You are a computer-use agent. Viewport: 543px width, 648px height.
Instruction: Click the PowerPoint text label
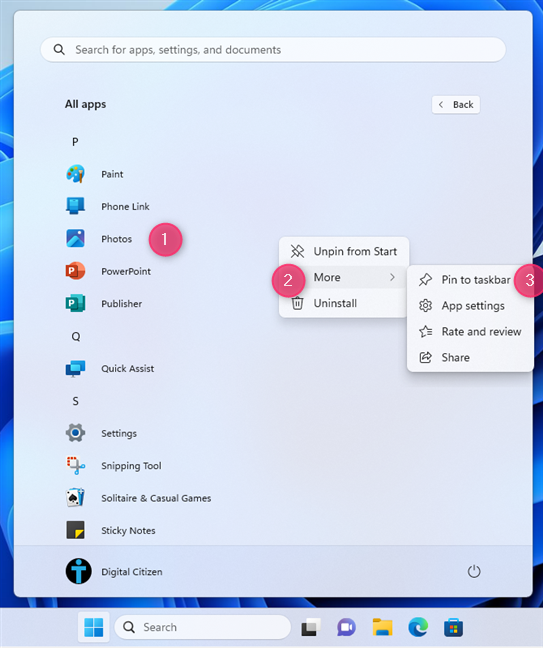[126, 271]
